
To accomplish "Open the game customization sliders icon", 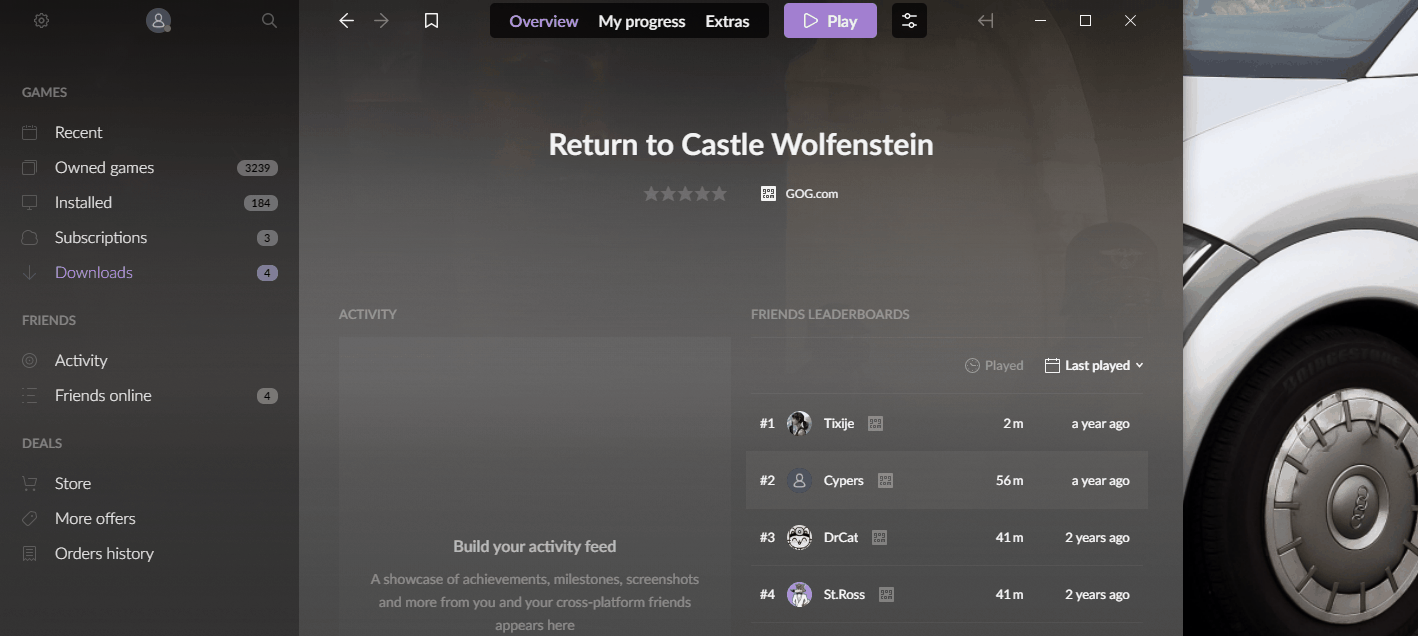I will [x=909, y=20].
